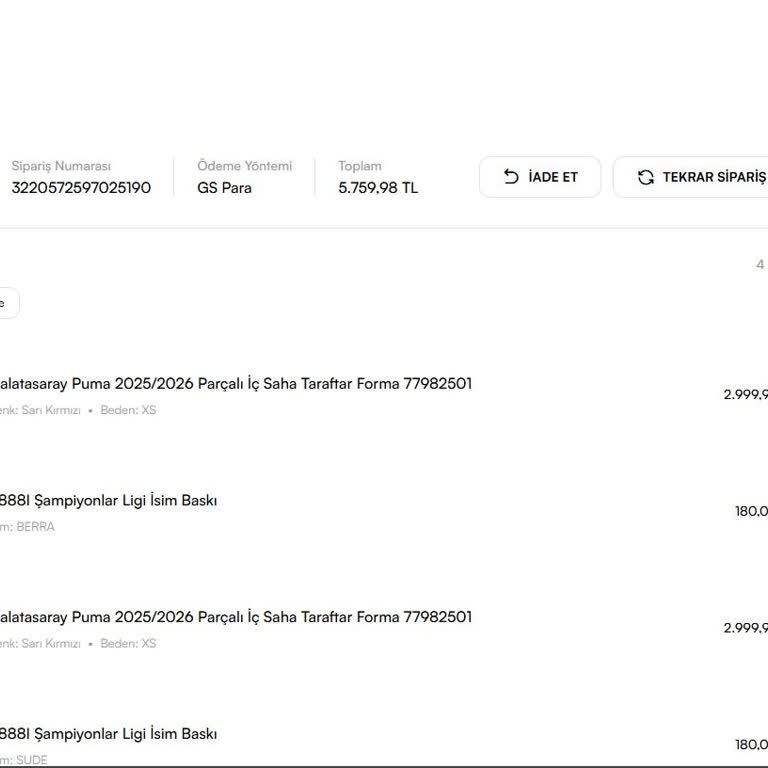Click the return arrow icon in İADE ET

(511, 177)
